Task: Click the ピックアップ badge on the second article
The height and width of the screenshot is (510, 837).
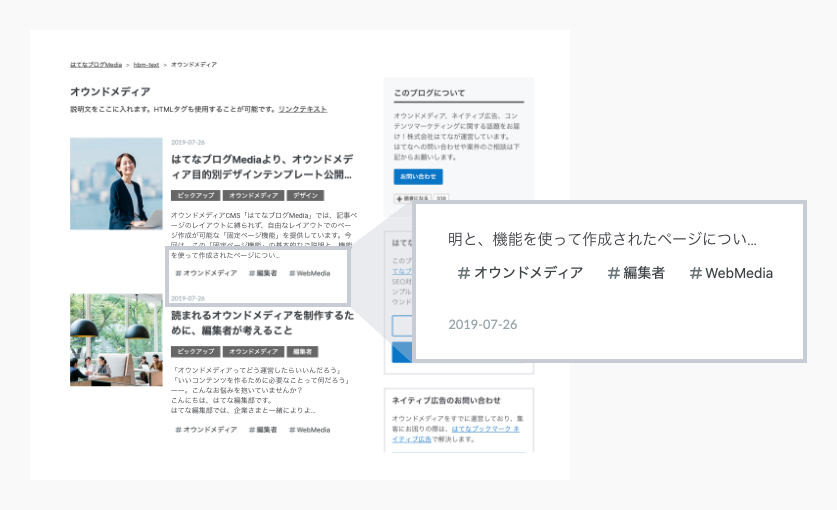Action: pos(194,352)
